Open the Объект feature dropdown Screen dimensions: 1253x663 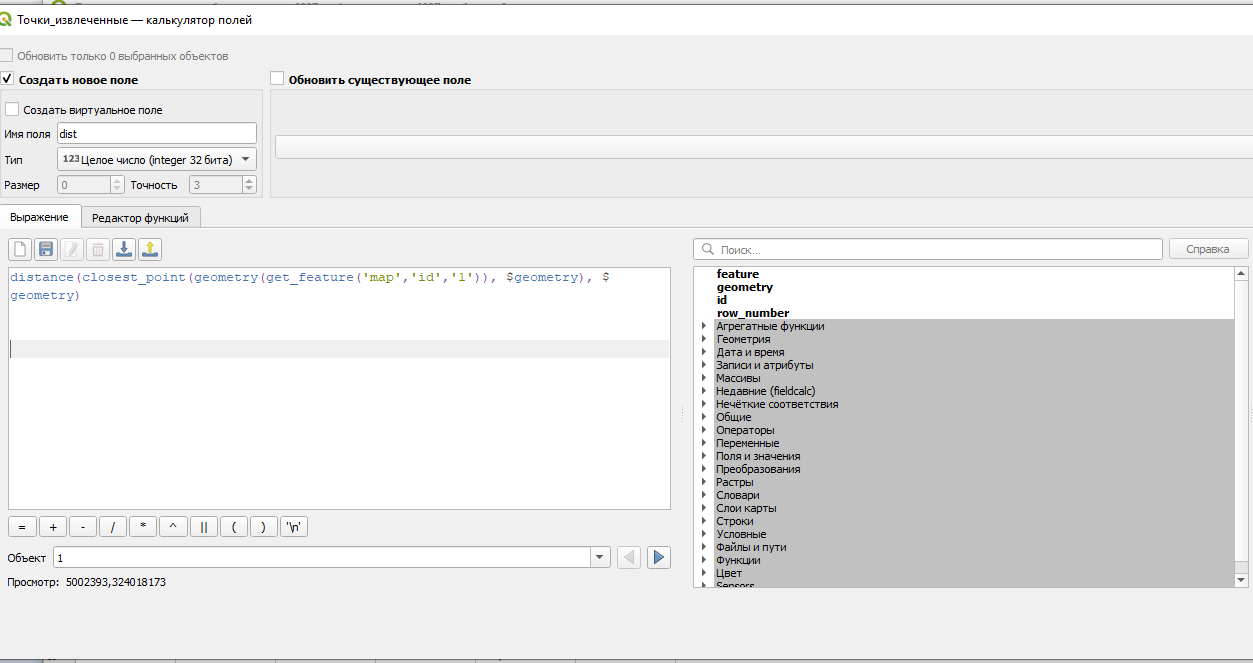pyautogui.click(x=331, y=557)
